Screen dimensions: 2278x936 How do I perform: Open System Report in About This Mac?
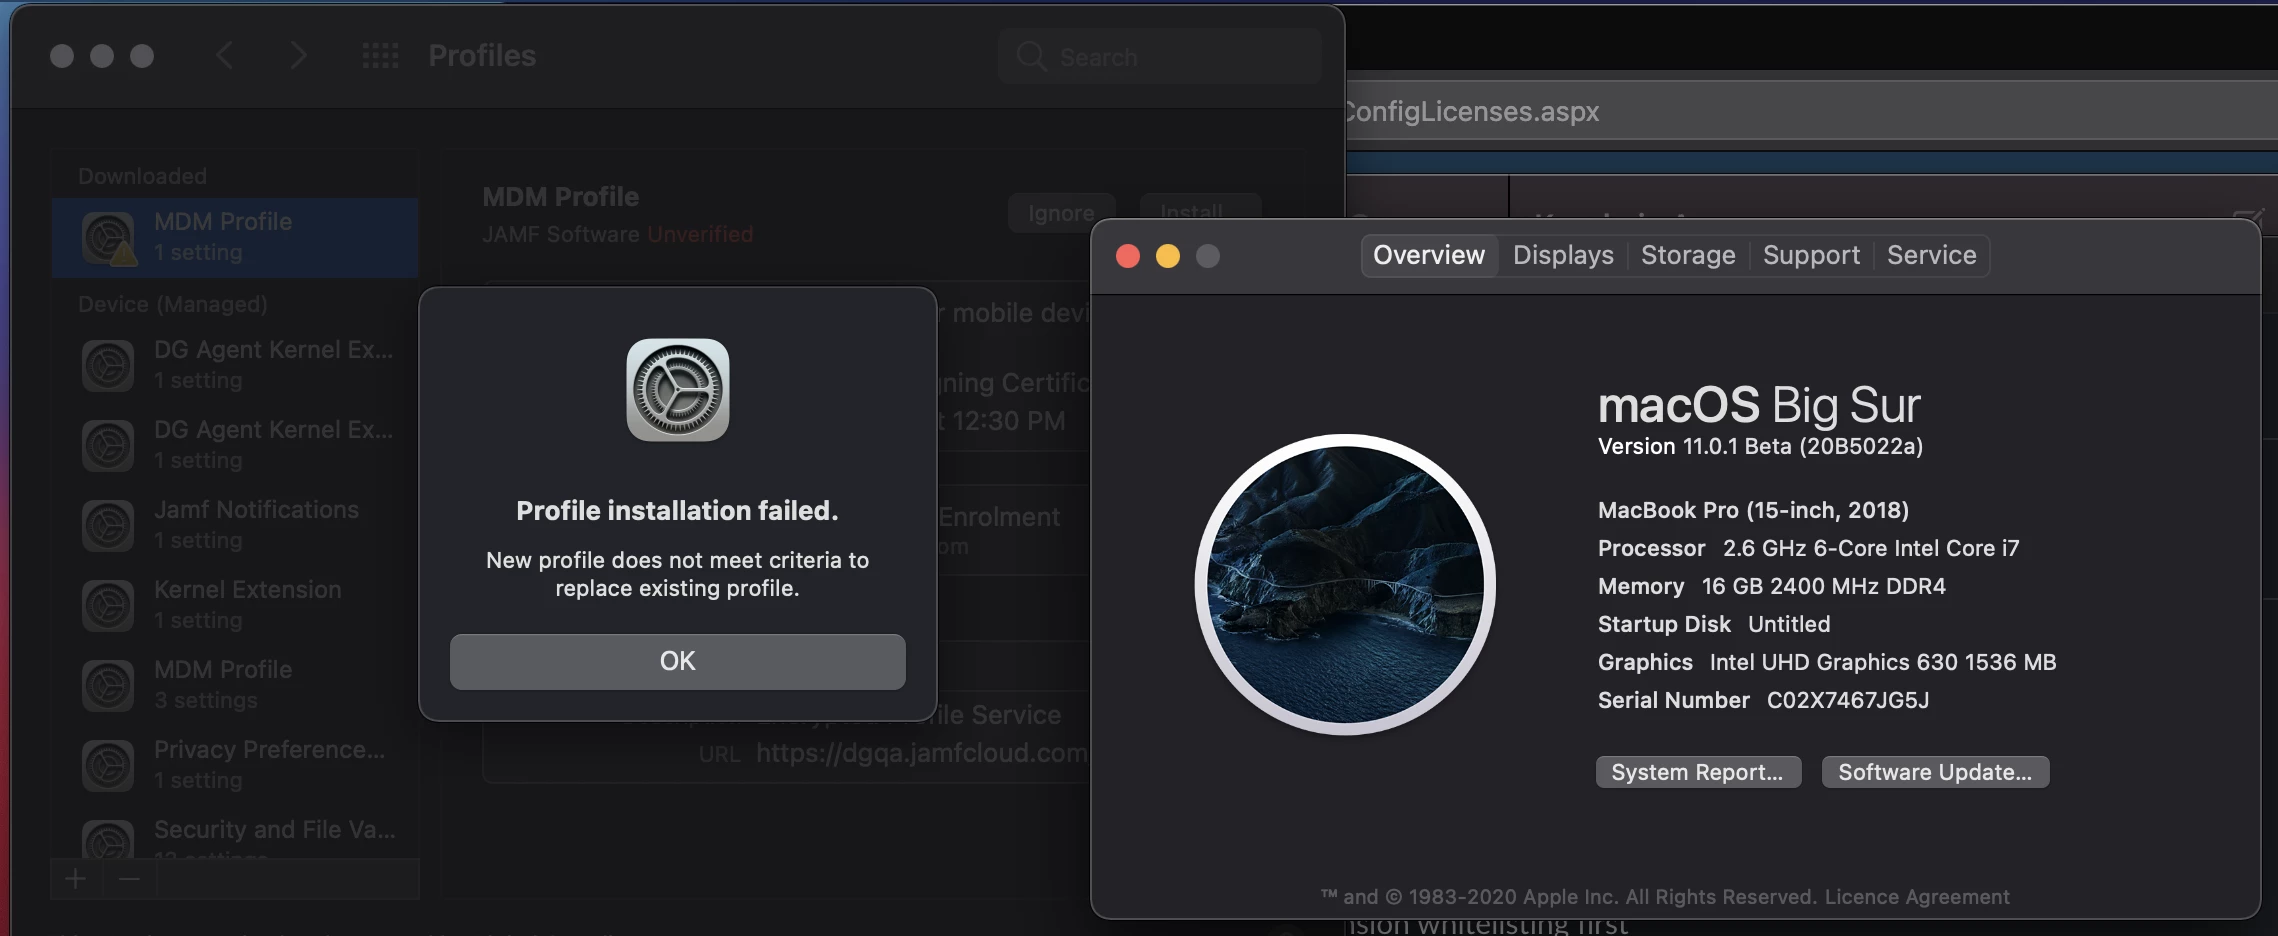click(x=1698, y=772)
